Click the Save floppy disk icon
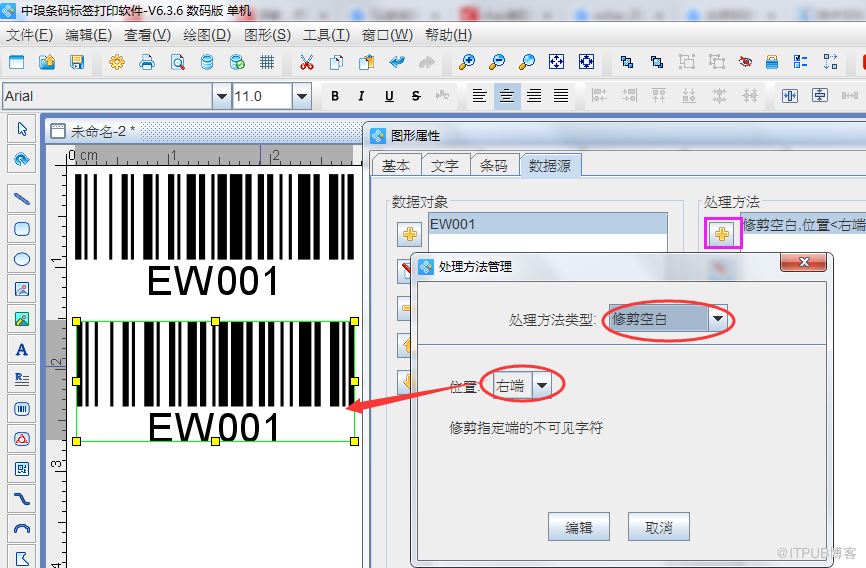Screen dimensions: 866x568 77,62
